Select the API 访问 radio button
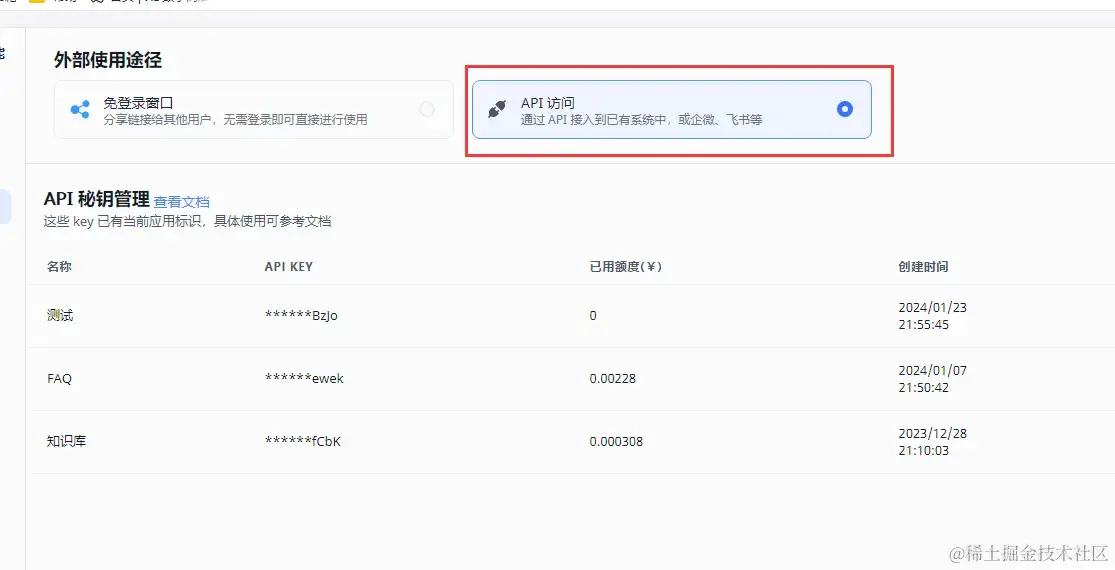Viewport: 1115px width, 570px height. [845, 109]
